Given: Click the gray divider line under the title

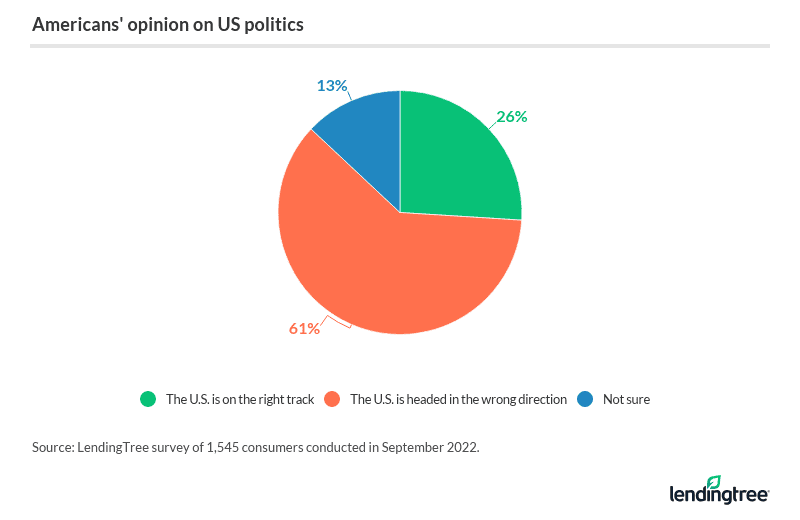Looking at the screenshot, I should pos(400,45).
